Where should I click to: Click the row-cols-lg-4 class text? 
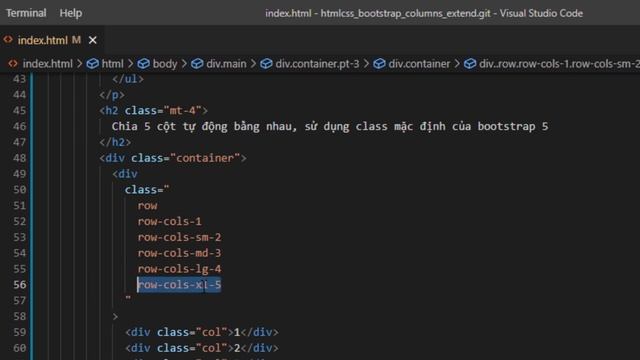coord(179,269)
